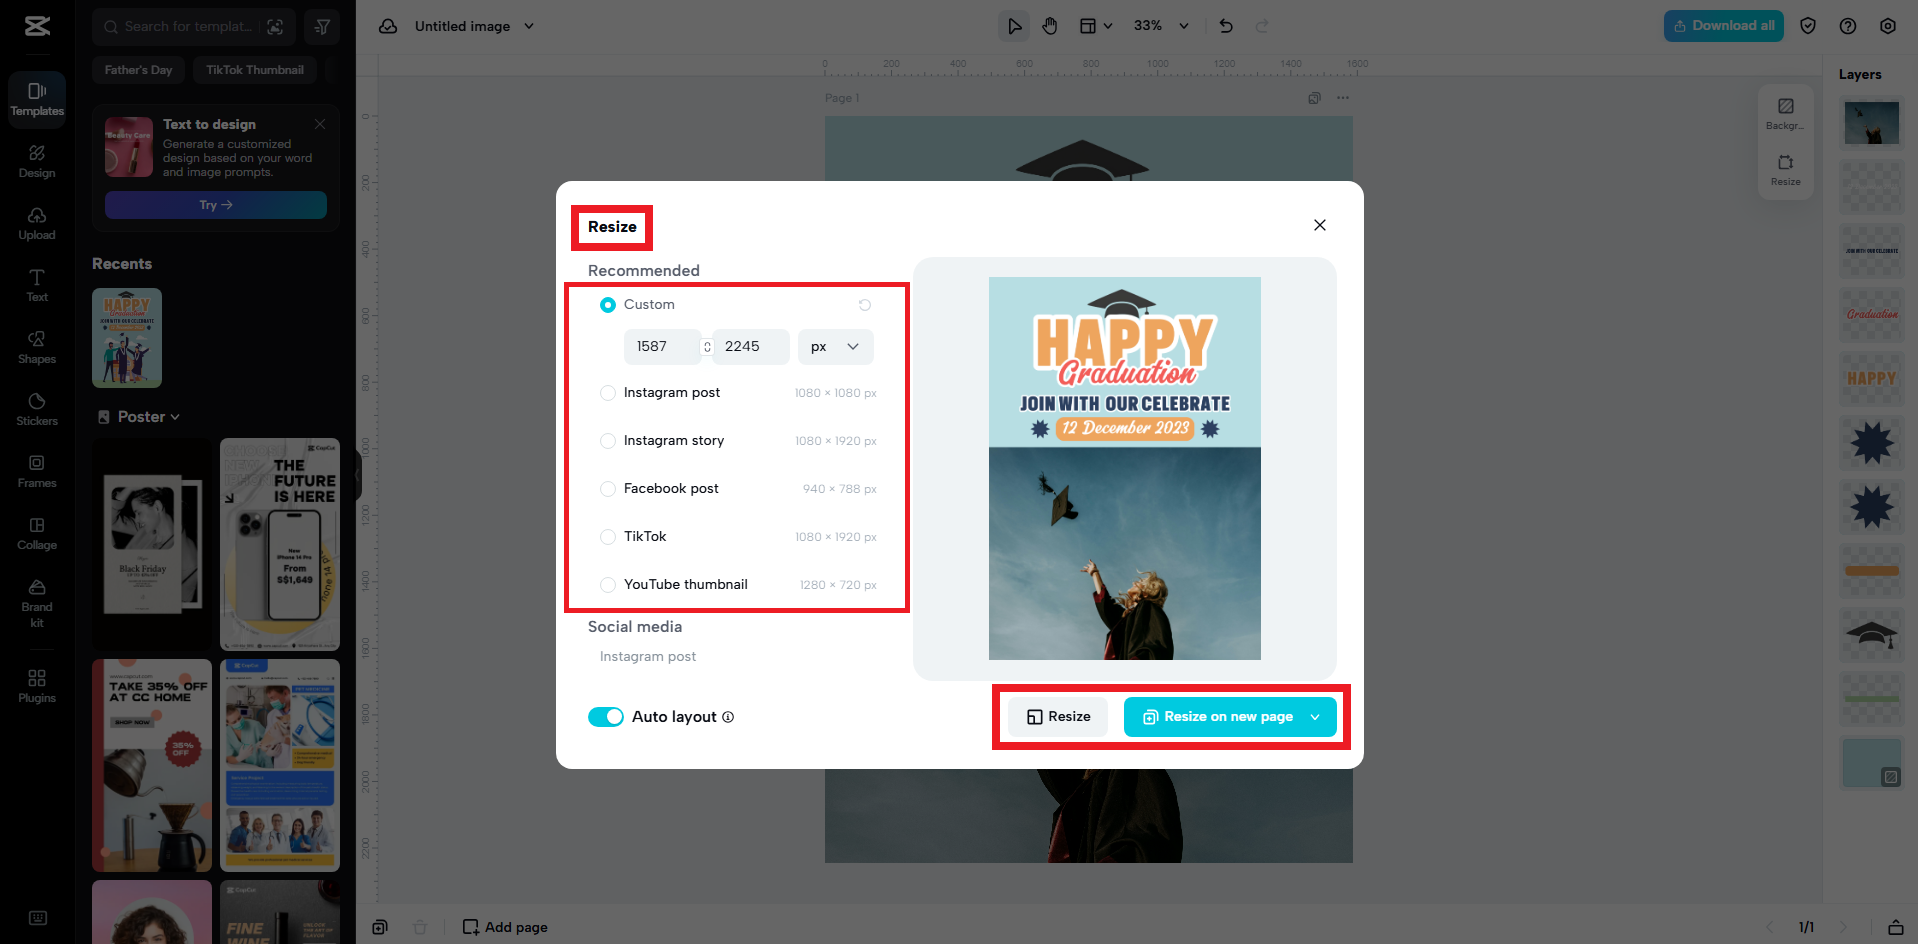
Task: Open the Templates sidebar panel
Action: (37, 100)
